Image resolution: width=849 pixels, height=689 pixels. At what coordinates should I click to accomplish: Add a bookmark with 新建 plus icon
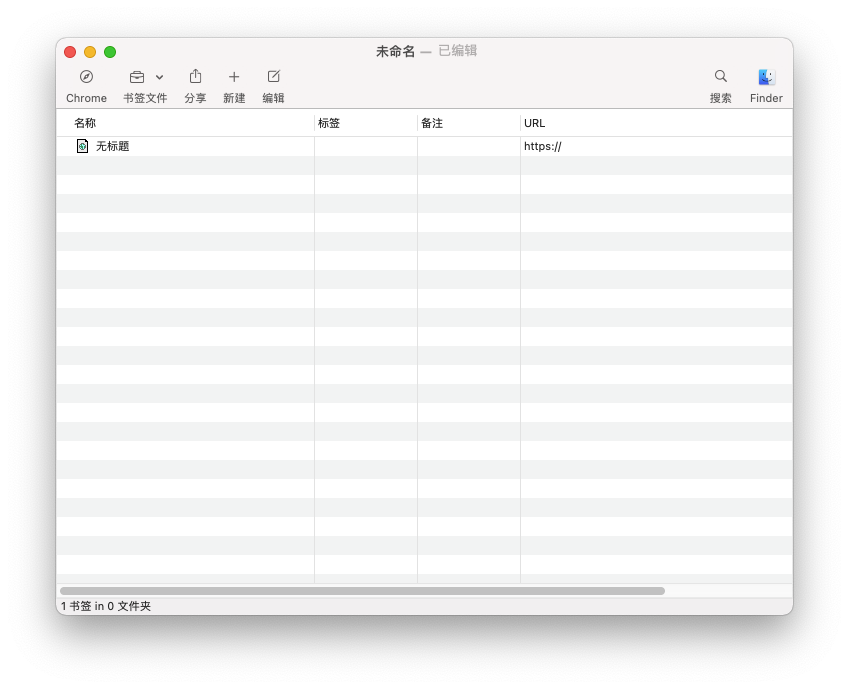click(x=234, y=77)
